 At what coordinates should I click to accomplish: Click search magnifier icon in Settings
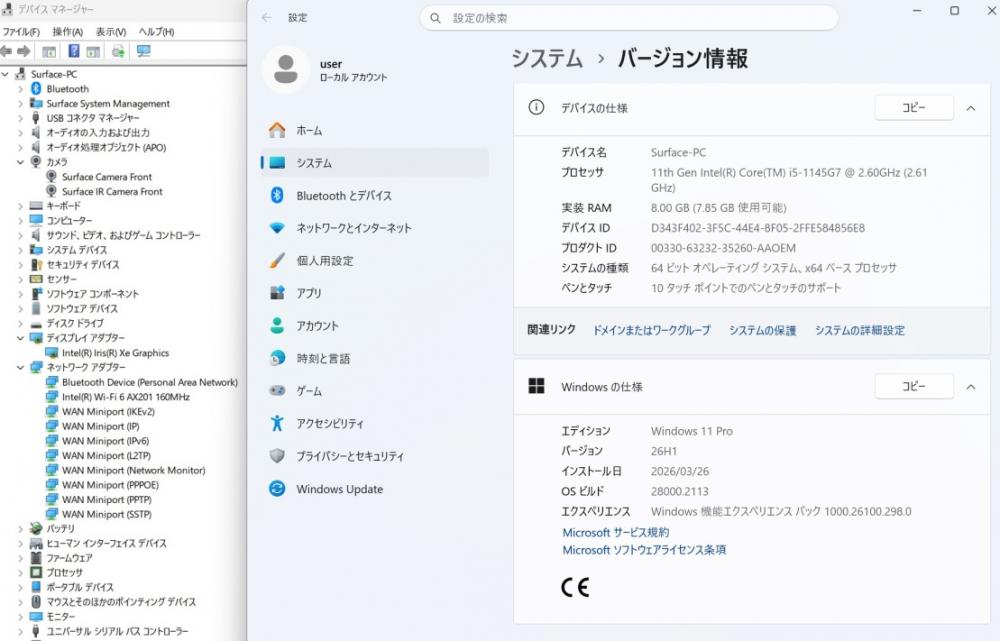click(436, 18)
